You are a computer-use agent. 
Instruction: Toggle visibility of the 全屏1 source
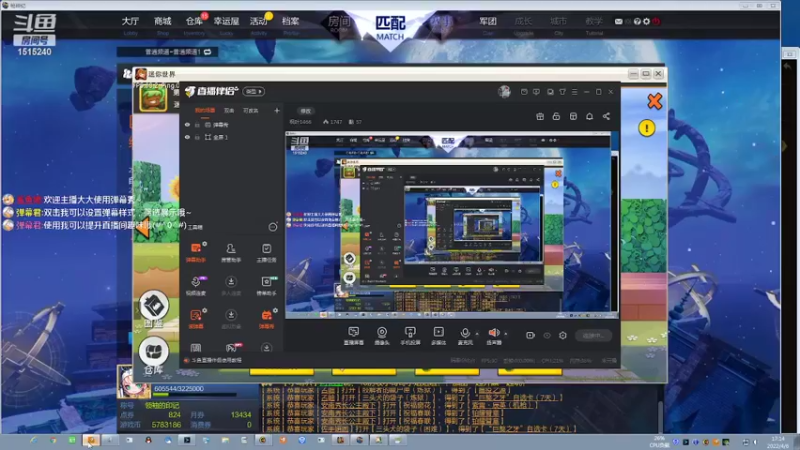[187, 137]
